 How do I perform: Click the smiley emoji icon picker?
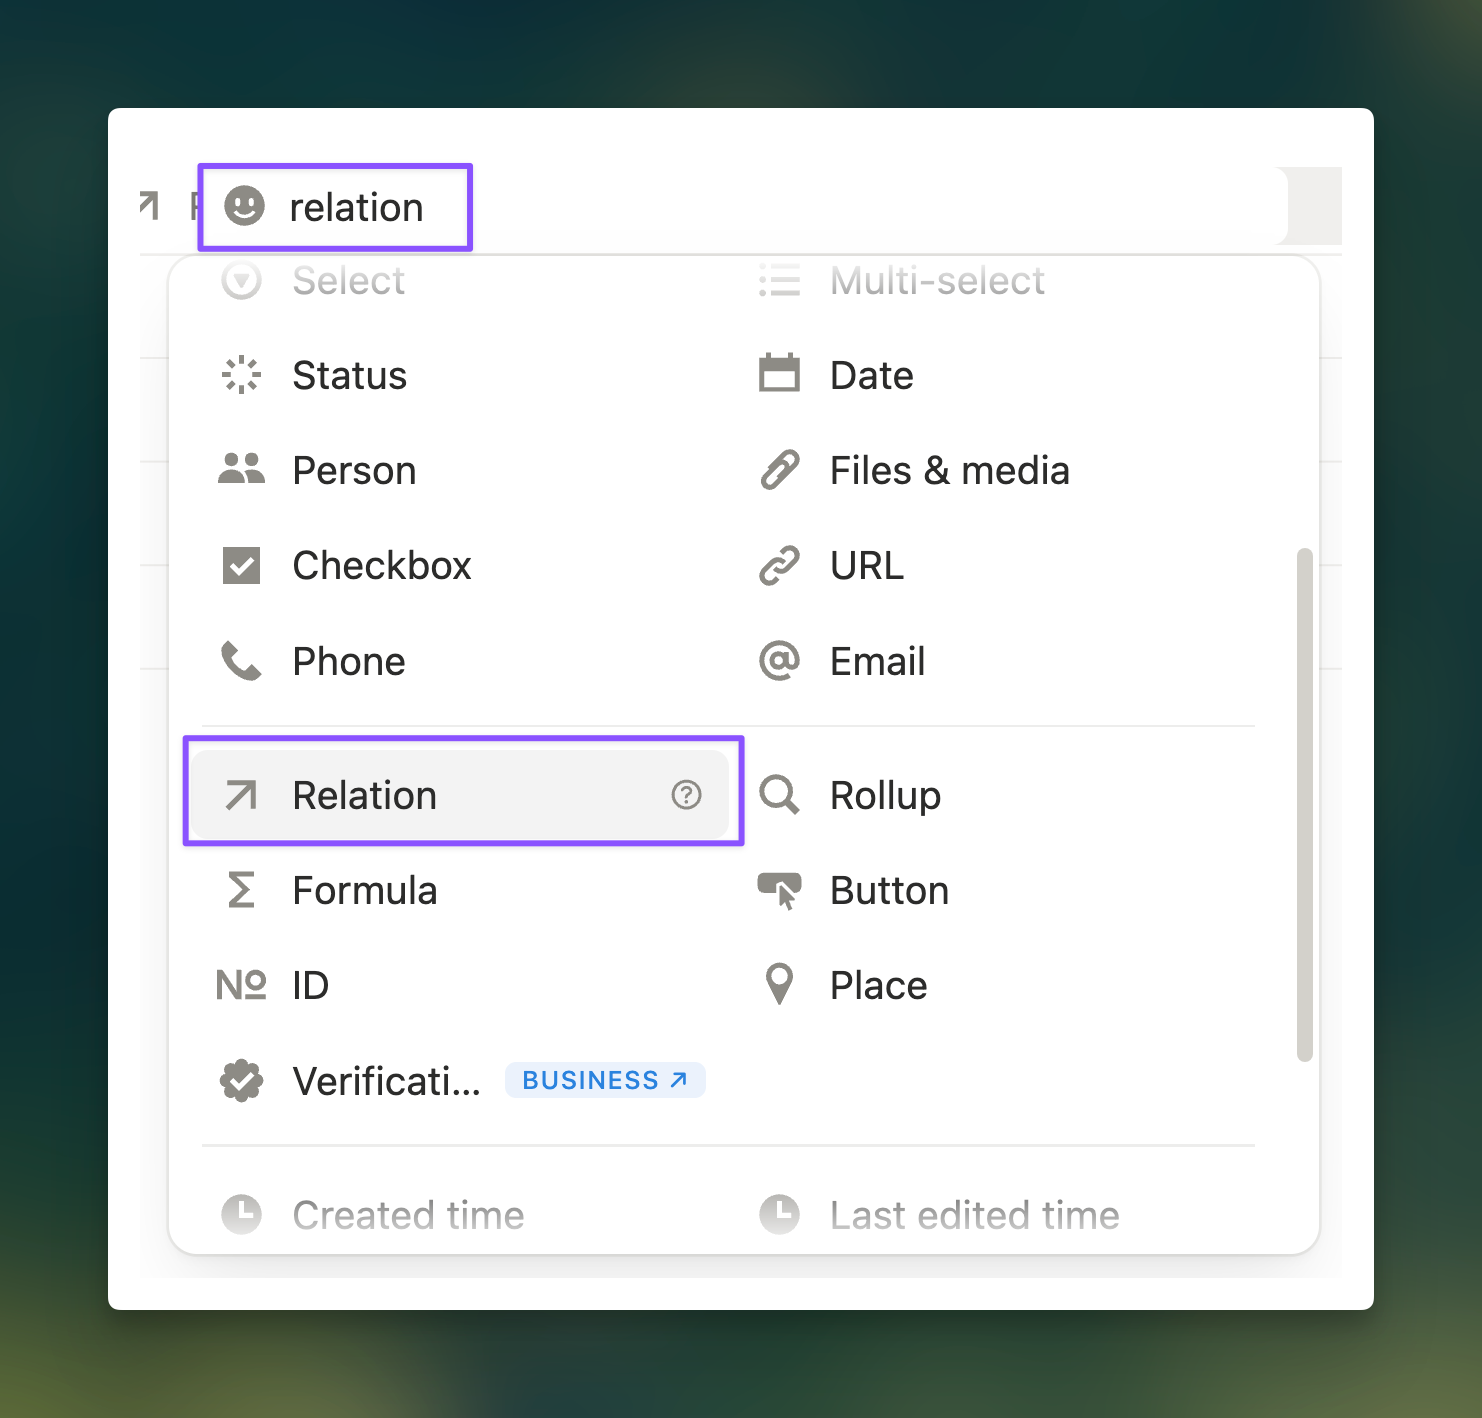[244, 207]
